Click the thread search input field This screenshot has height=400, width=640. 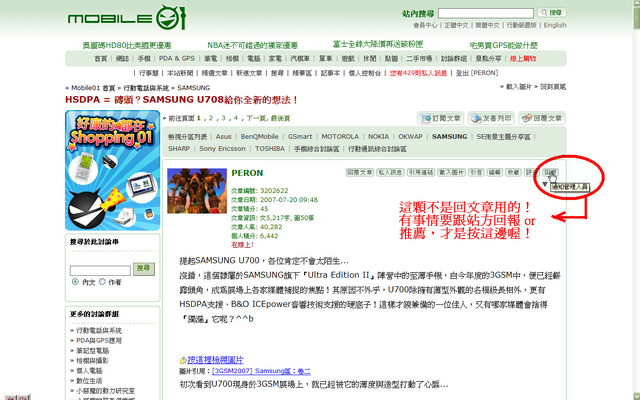100,270
